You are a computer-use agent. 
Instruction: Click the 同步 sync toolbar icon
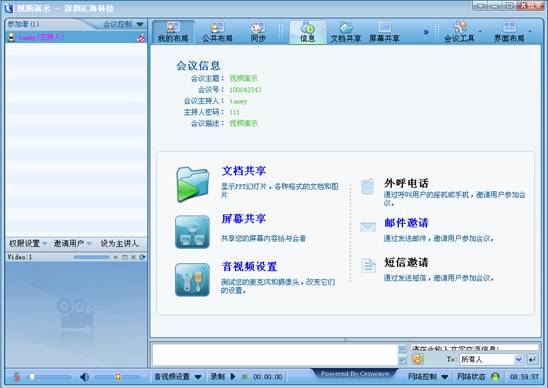tap(258, 32)
